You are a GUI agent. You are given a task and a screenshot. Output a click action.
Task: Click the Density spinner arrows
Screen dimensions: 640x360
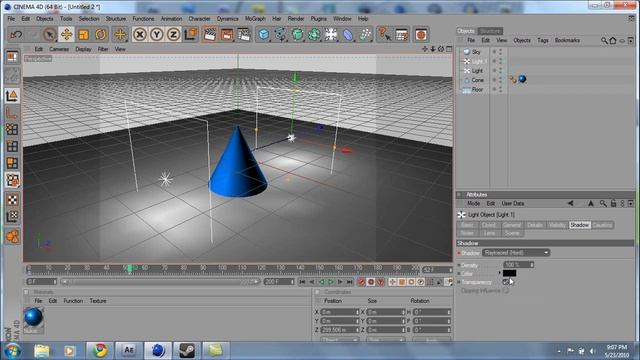point(531,265)
